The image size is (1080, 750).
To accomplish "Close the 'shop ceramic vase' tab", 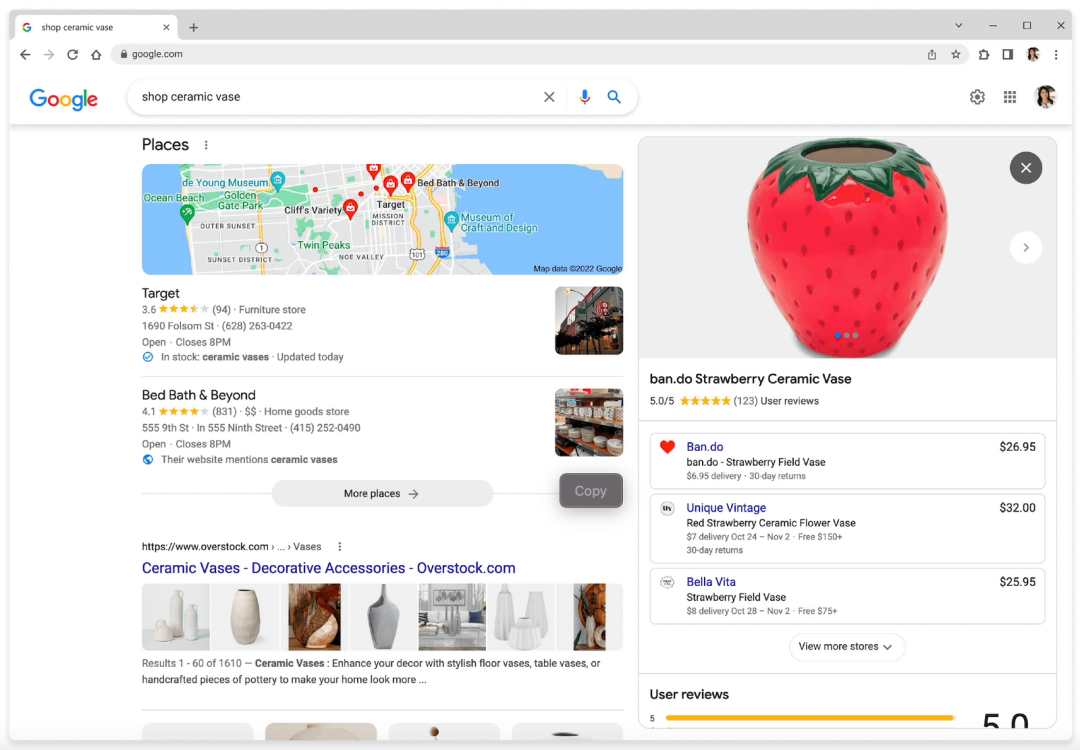I will [x=166, y=28].
